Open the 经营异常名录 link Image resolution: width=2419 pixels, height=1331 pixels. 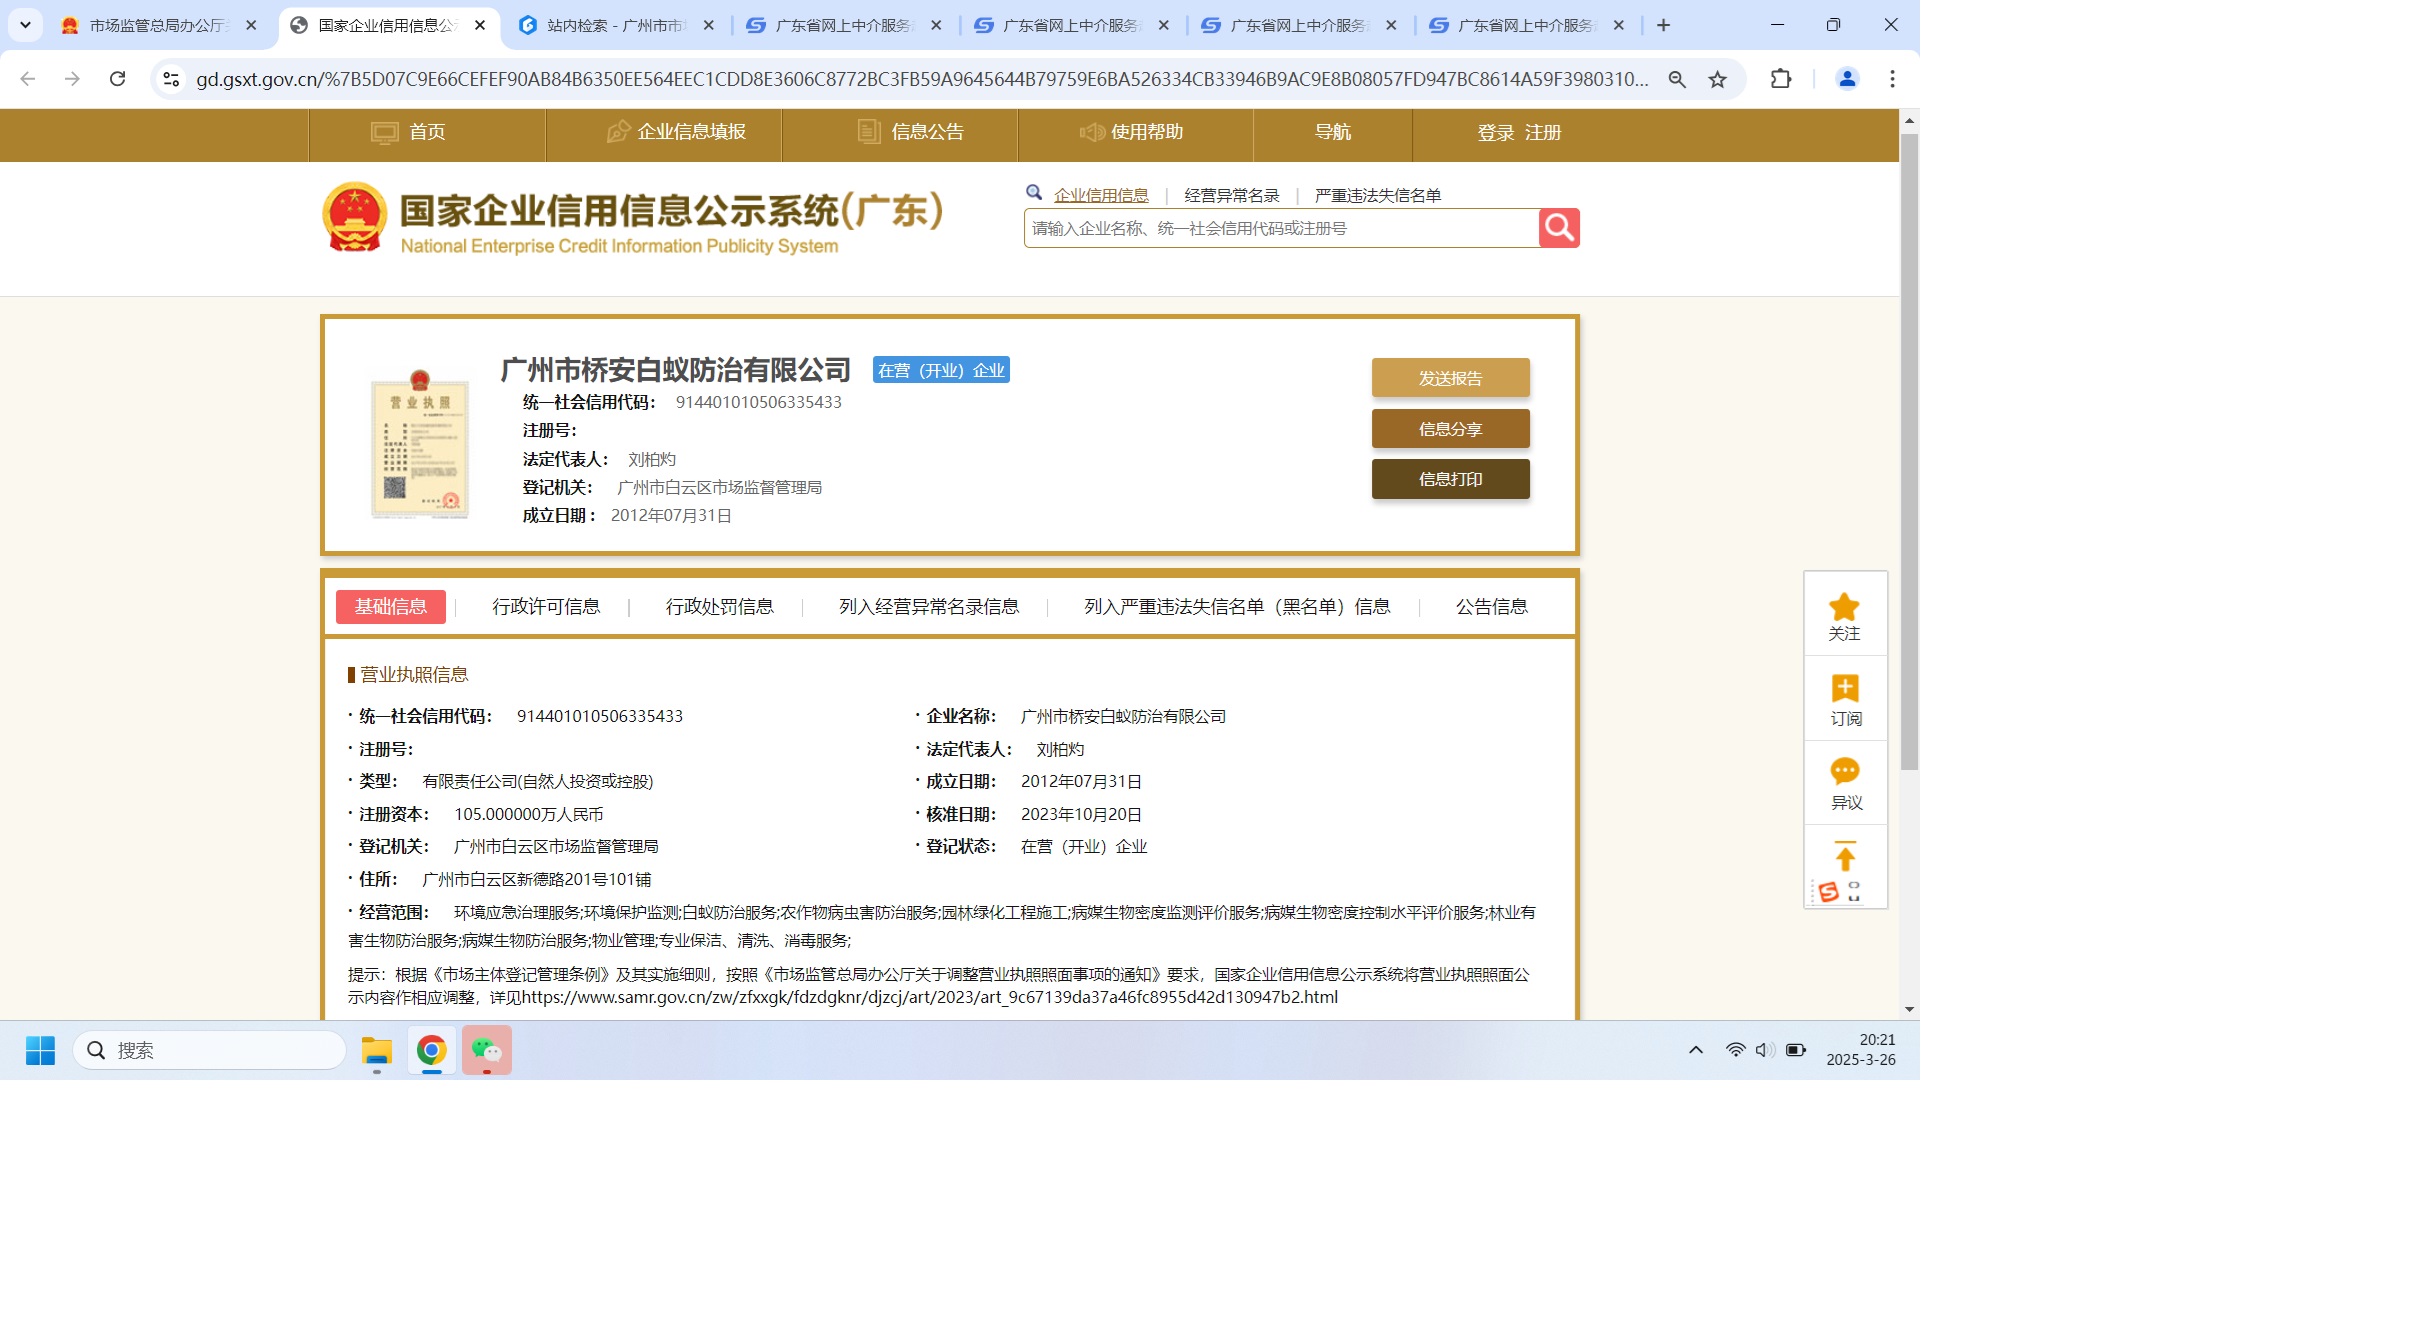click(x=1230, y=195)
